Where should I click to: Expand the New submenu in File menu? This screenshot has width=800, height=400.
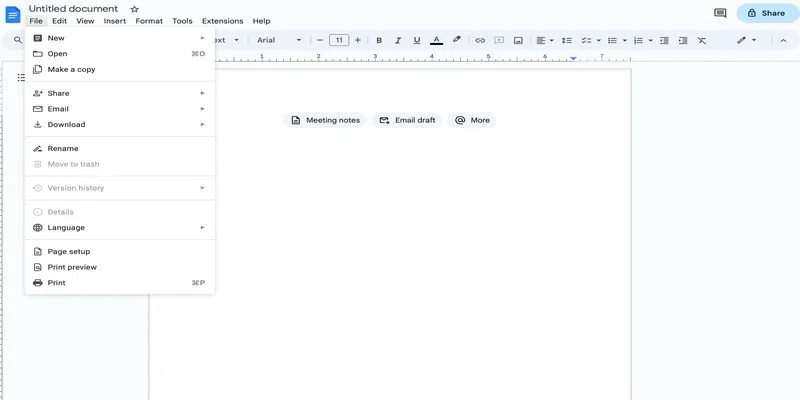(x=119, y=38)
